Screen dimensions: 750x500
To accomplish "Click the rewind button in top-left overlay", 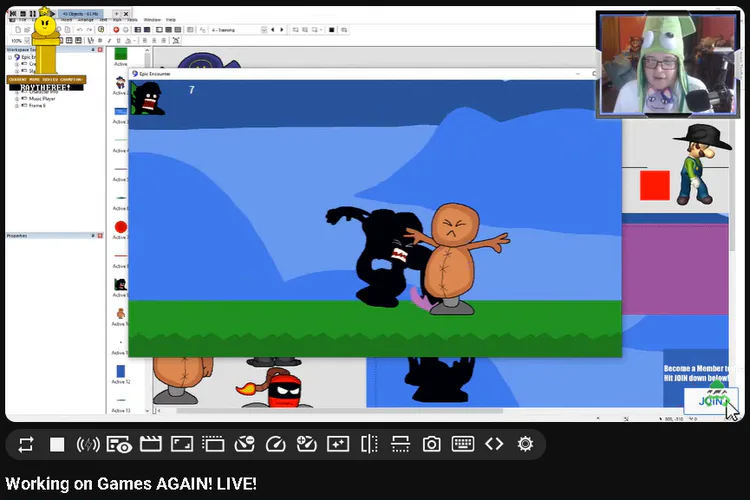I will [x=13, y=14].
